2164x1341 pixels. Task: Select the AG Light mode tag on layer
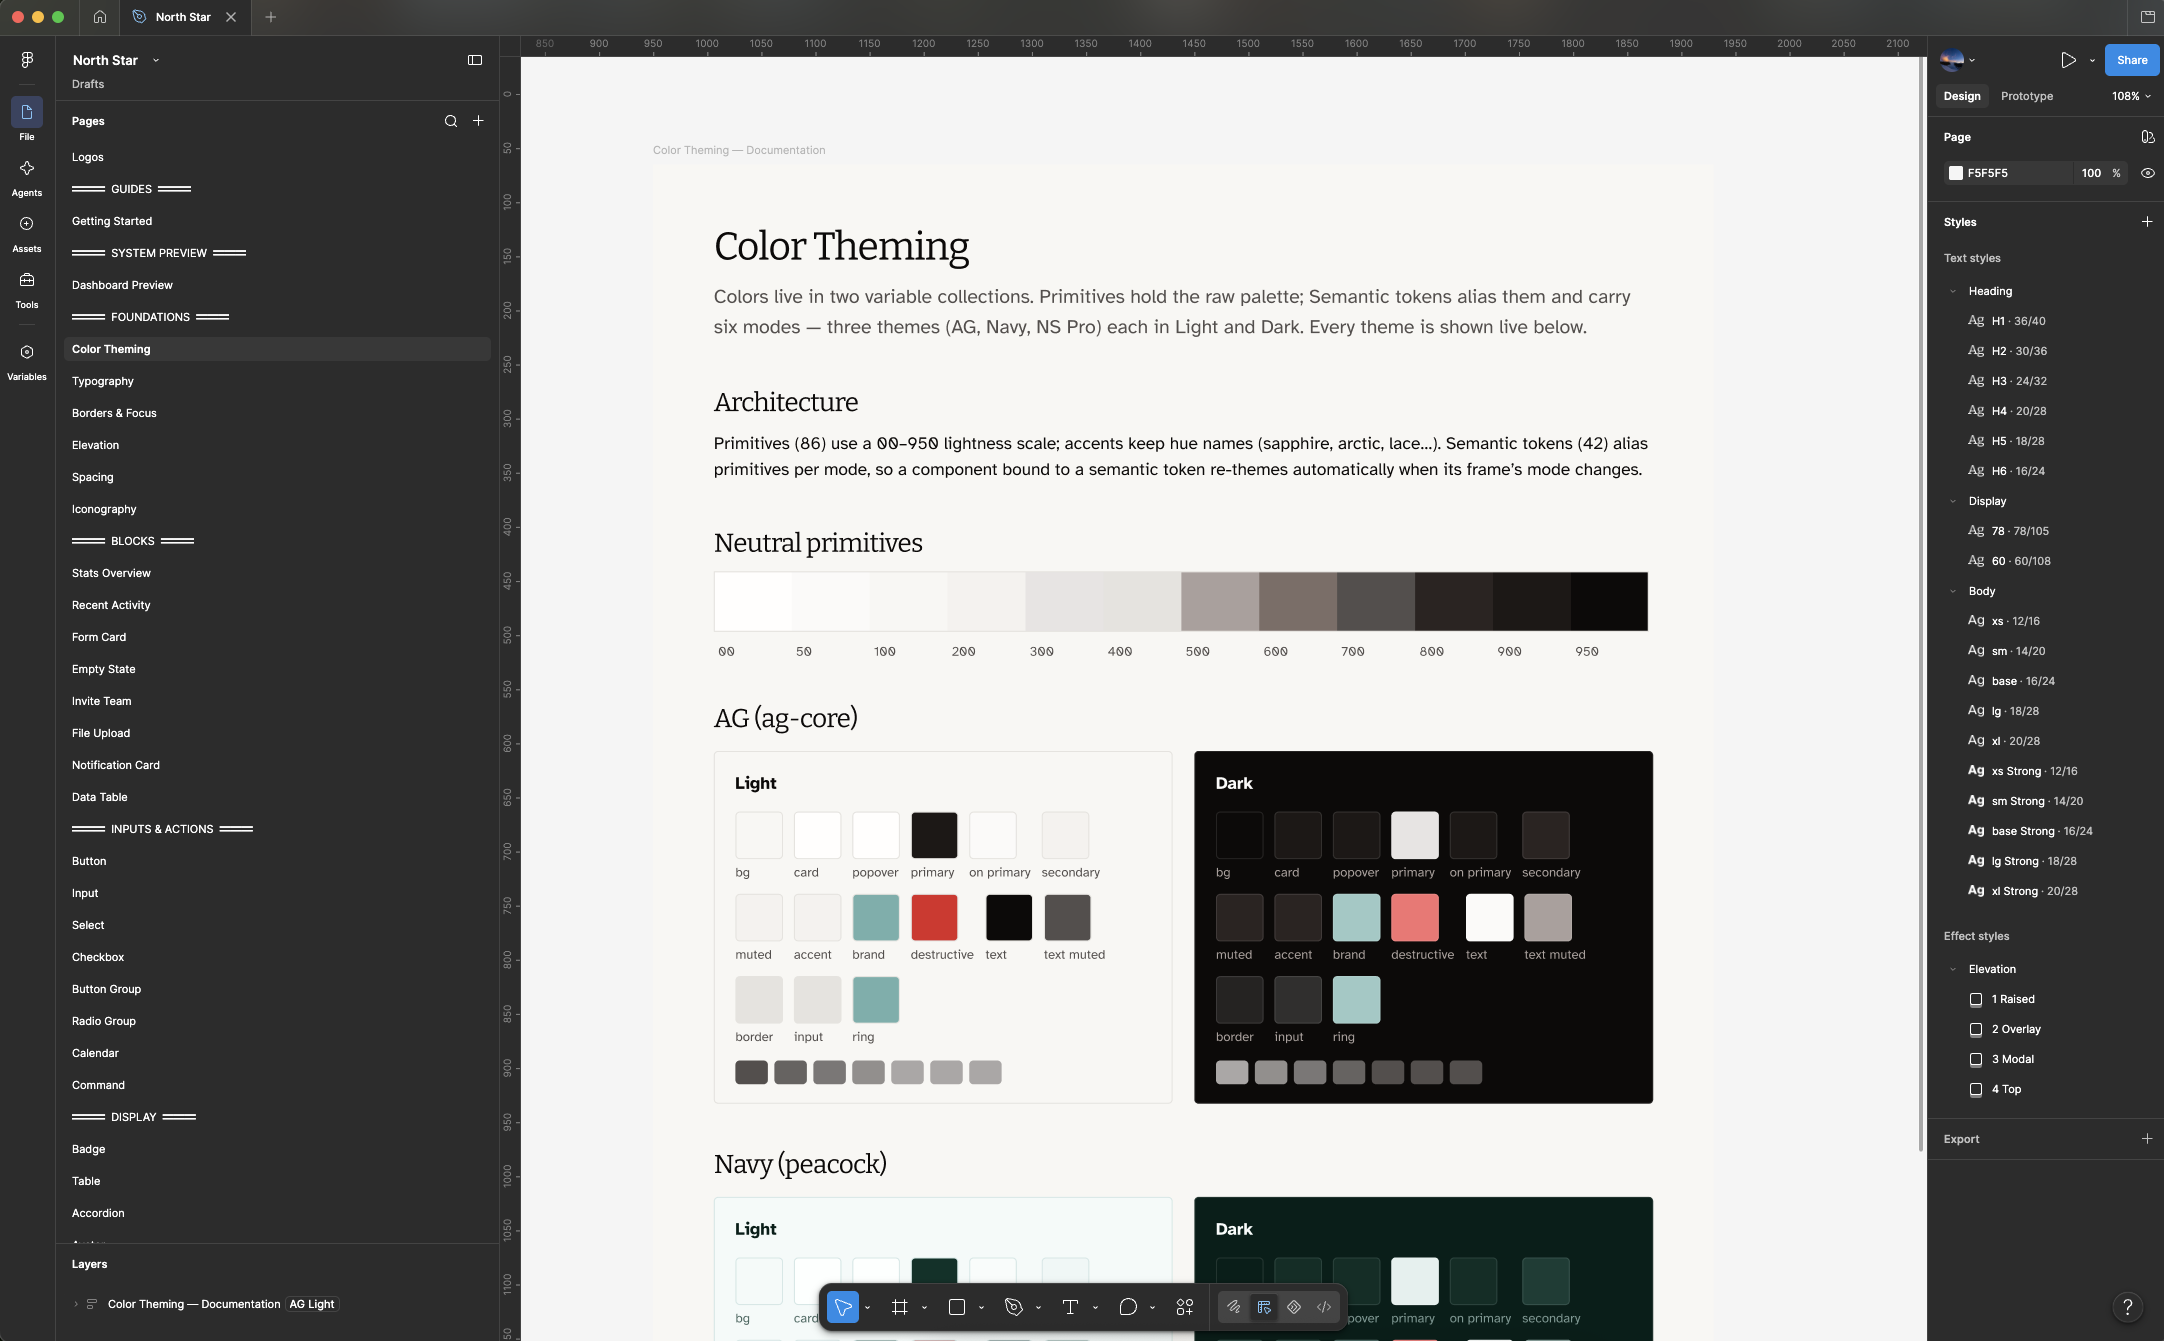(x=312, y=1304)
